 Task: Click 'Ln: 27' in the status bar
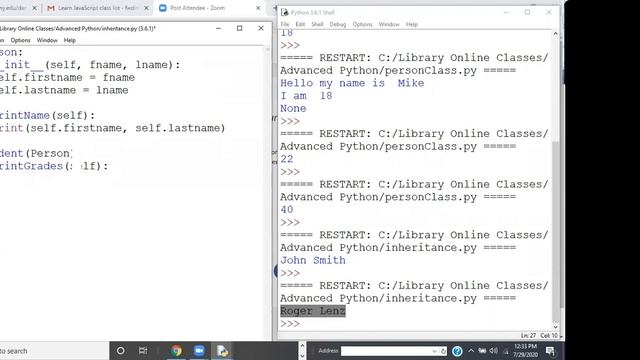point(528,336)
